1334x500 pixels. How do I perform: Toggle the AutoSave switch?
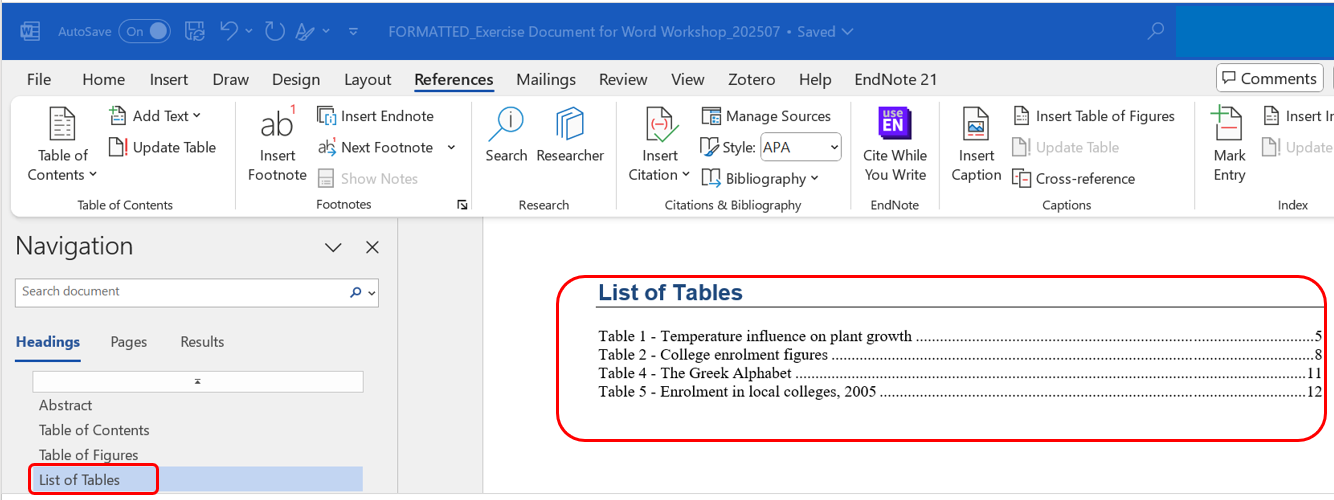click(x=145, y=31)
